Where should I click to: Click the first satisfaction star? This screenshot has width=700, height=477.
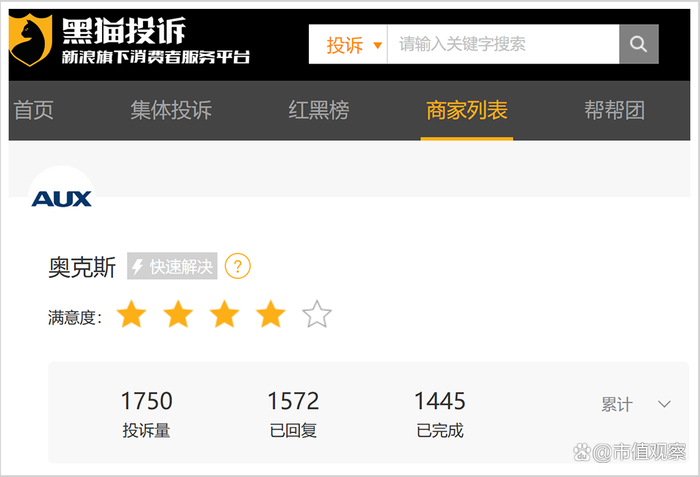[x=131, y=314]
